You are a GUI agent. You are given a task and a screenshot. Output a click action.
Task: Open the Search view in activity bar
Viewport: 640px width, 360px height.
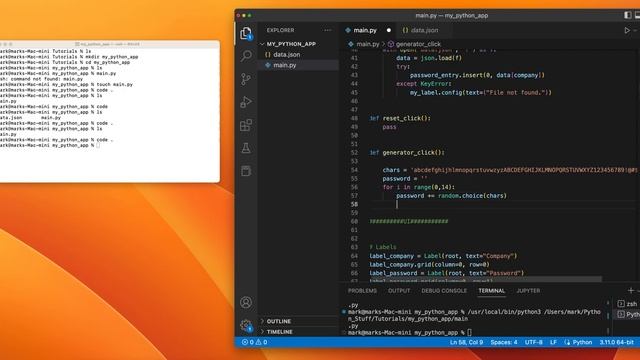(x=246, y=56)
